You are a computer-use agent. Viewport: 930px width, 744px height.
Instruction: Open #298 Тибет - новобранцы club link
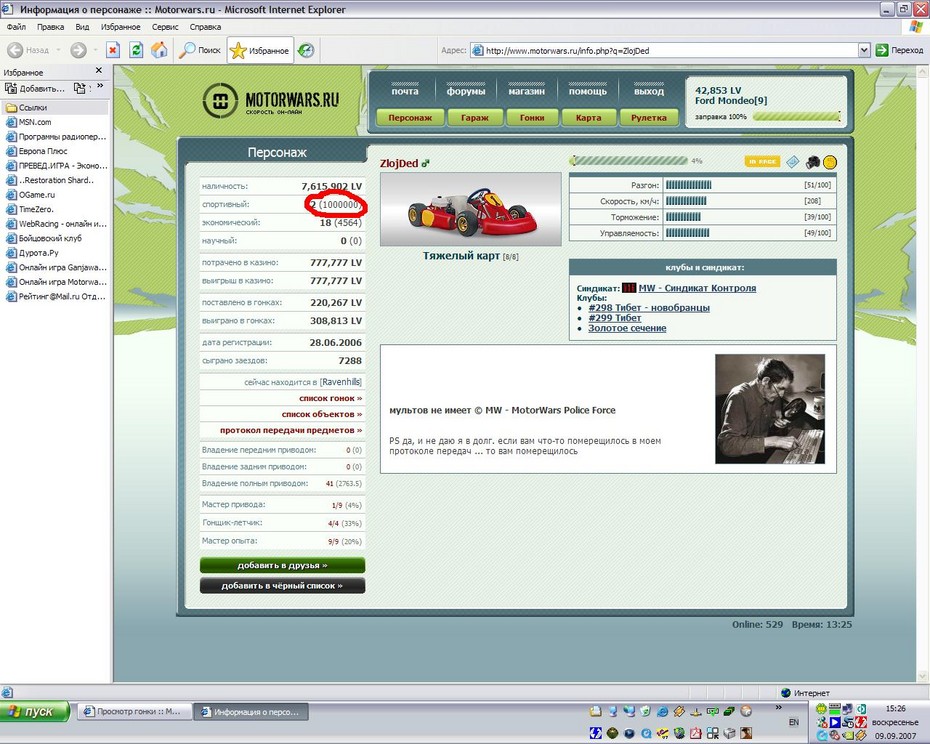[x=649, y=307]
